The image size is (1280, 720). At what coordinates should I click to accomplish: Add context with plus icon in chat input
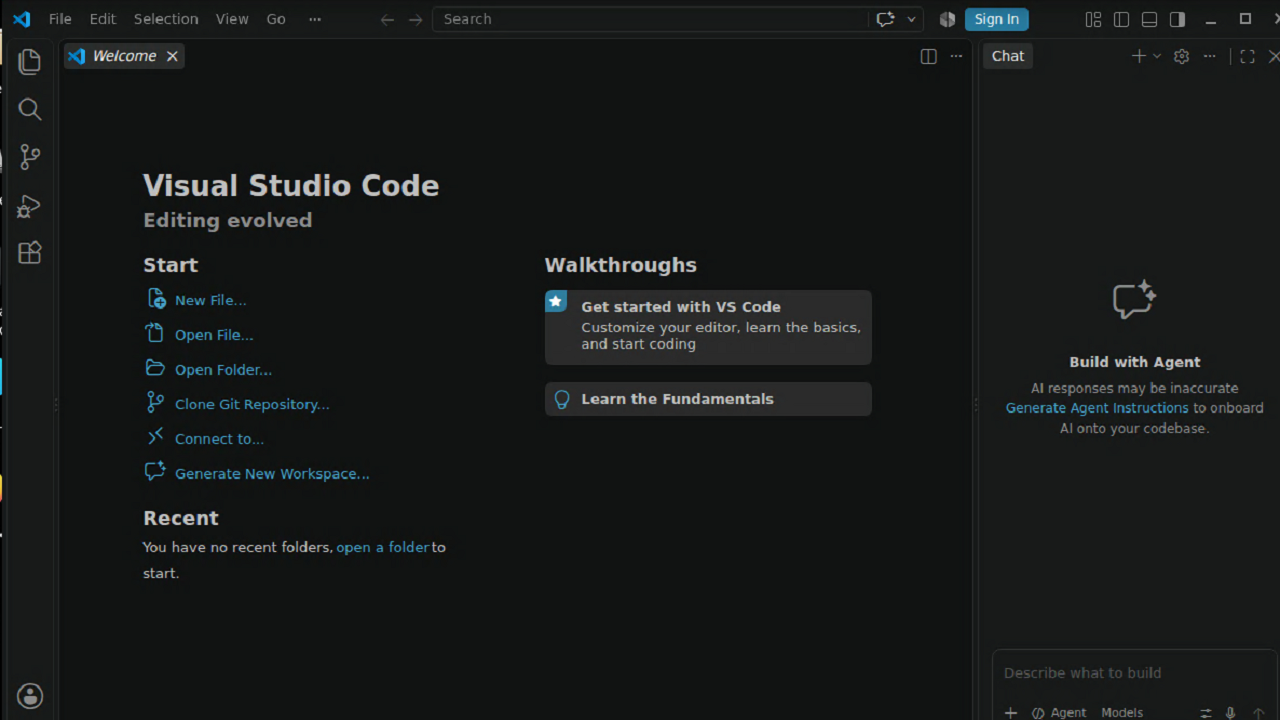click(1011, 713)
